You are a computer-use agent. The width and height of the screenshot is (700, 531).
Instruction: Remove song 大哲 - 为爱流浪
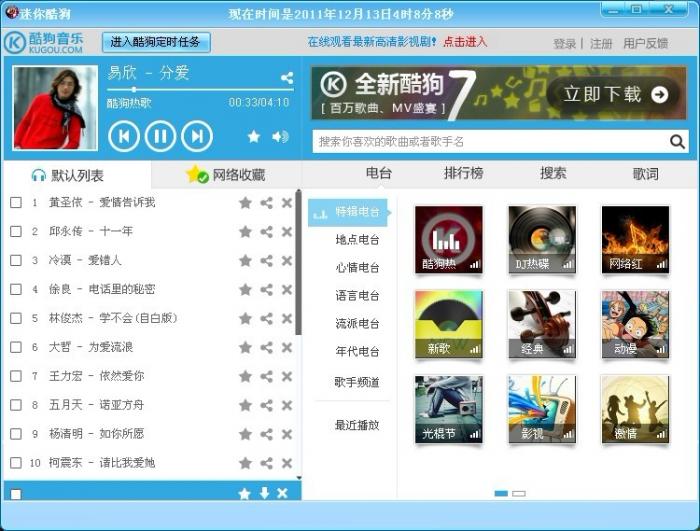coord(287,347)
